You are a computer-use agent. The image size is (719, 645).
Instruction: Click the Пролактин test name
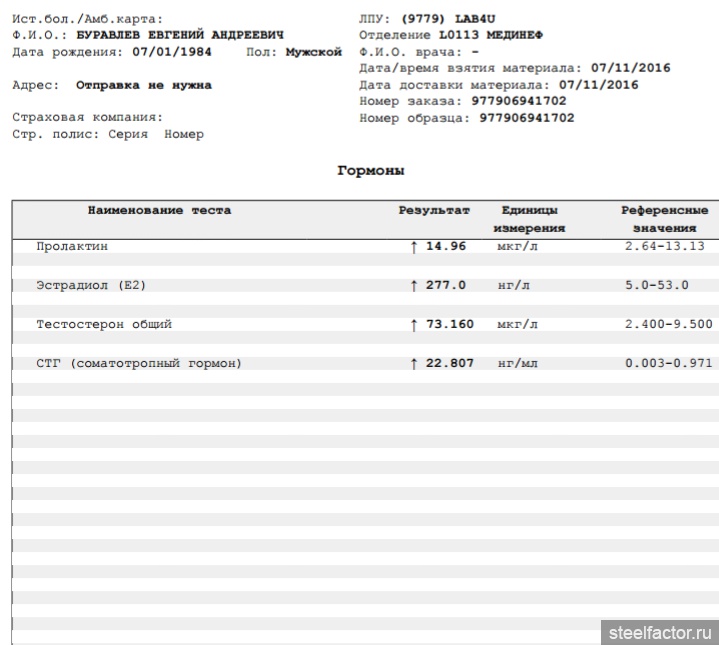click(x=72, y=246)
